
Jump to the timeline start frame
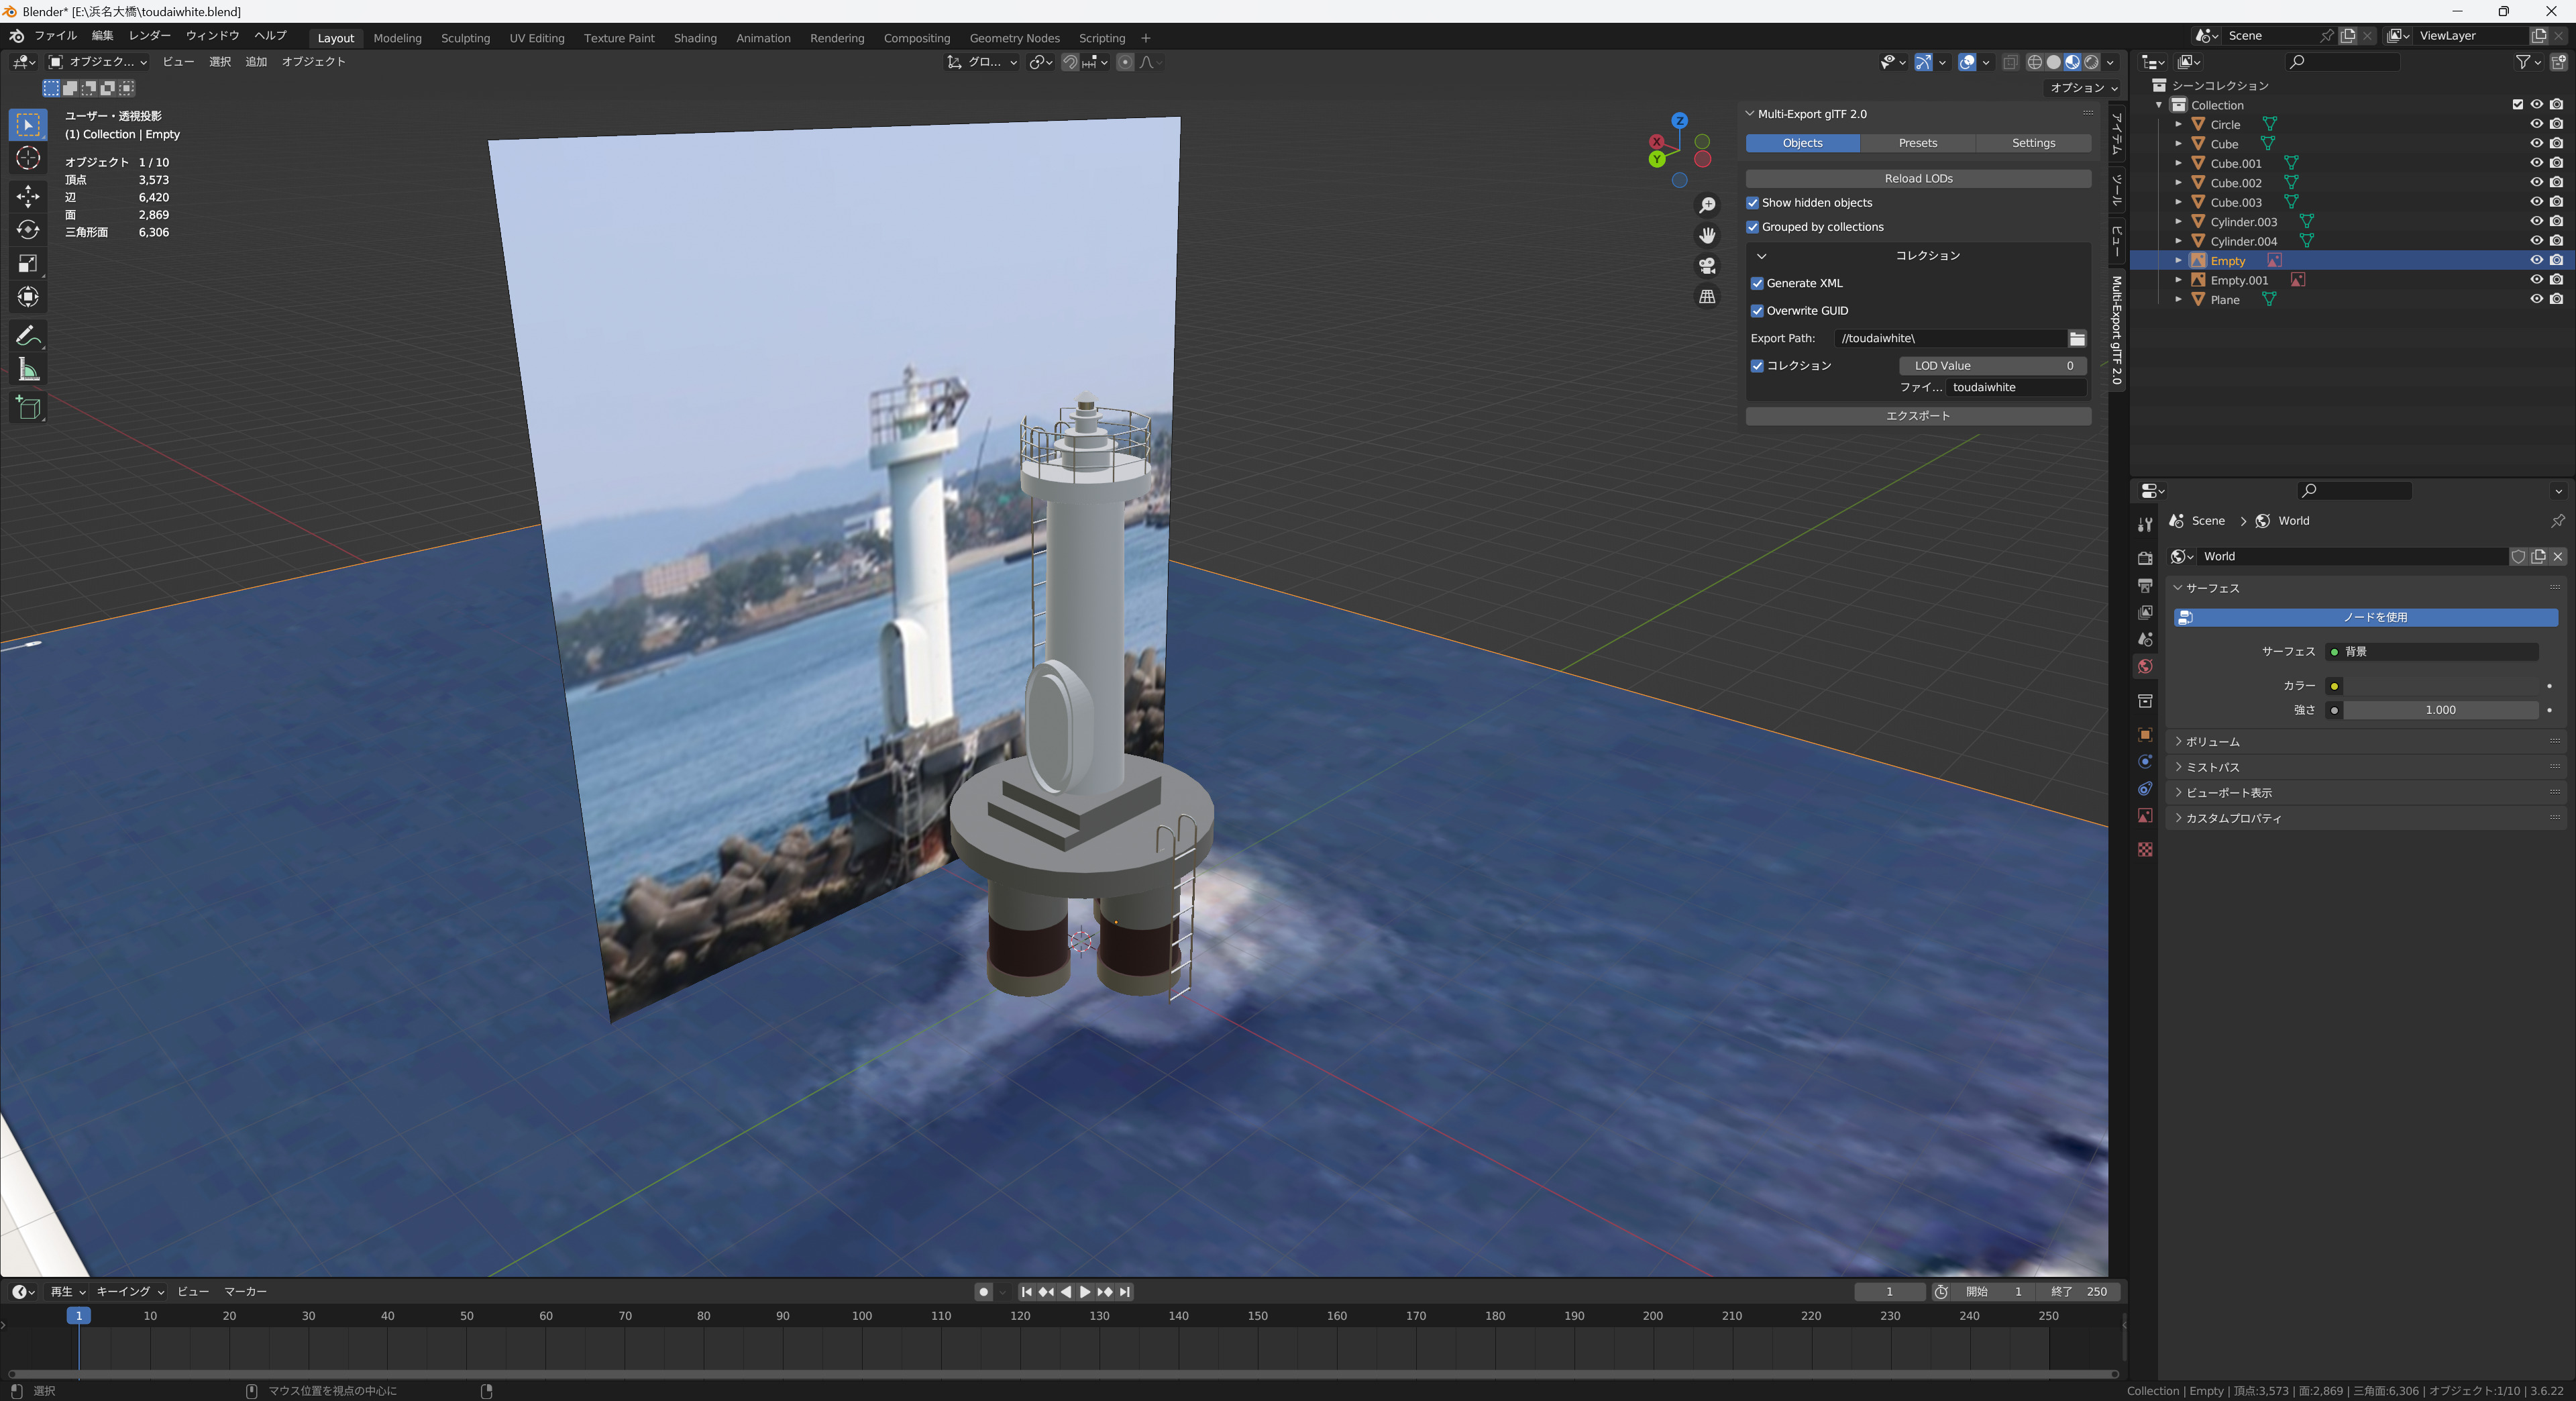pyautogui.click(x=1026, y=1292)
